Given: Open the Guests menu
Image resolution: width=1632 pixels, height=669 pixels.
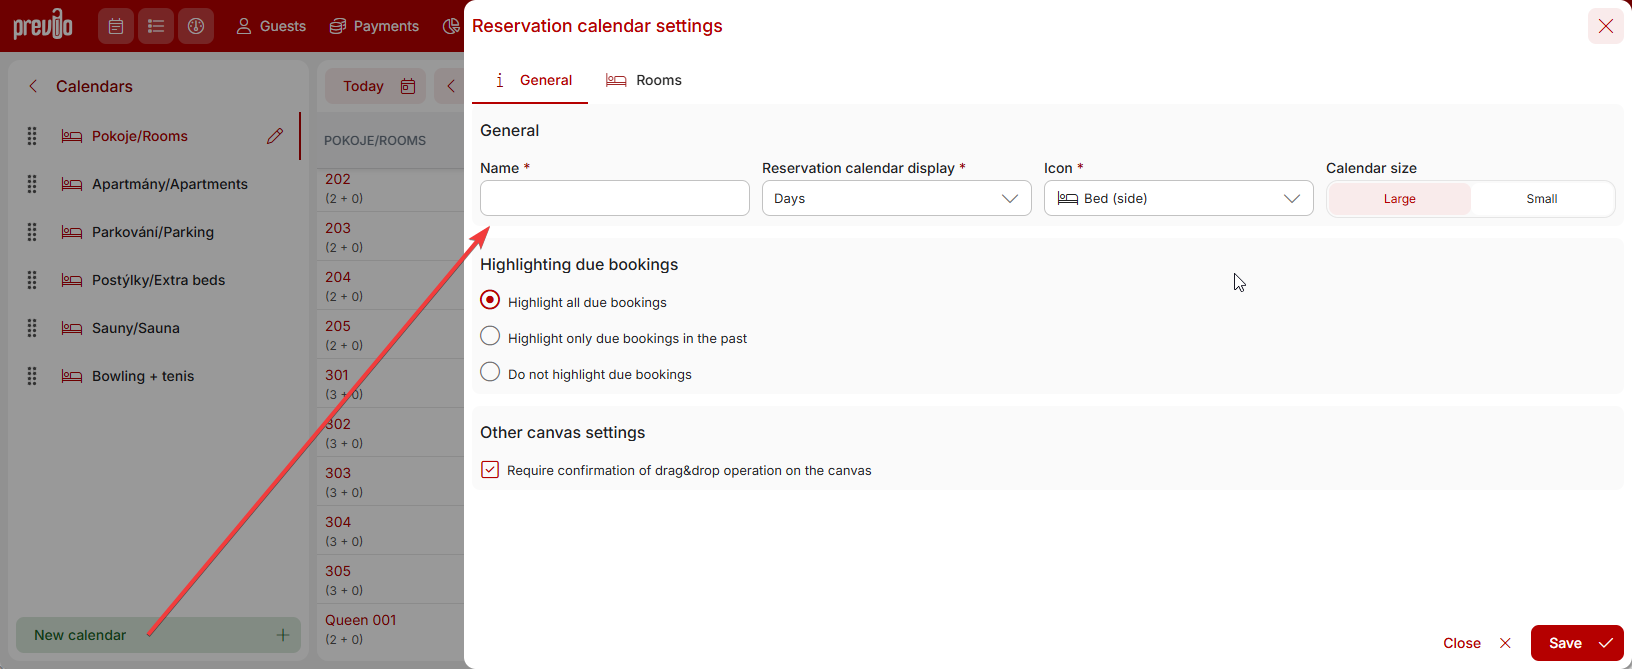Looking at the screenshot, I should click(271, 26).
